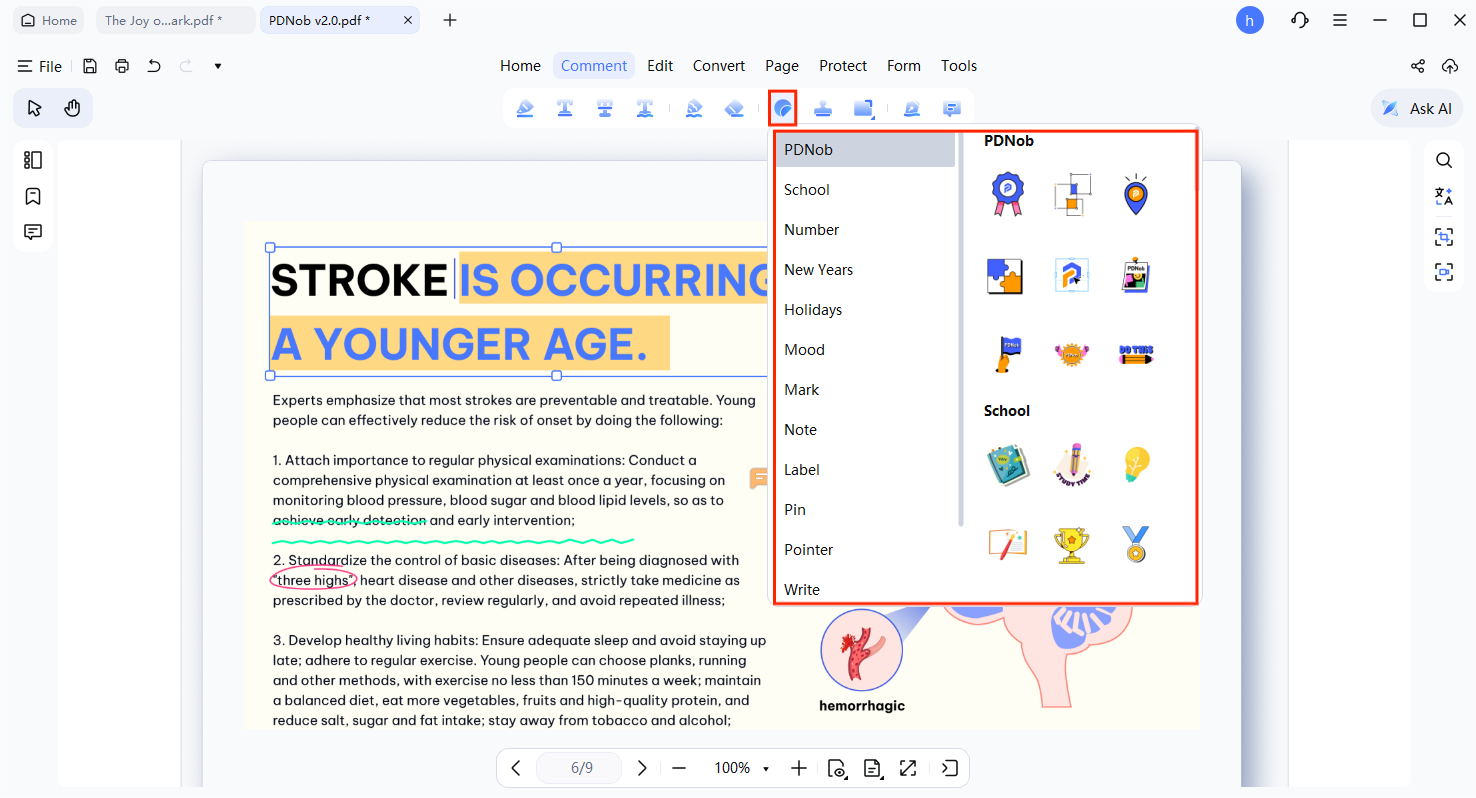Open the Stamp tool
The height and width of the screenshot is (798, 1476).
pyautogui.click(x=822, y=108)
